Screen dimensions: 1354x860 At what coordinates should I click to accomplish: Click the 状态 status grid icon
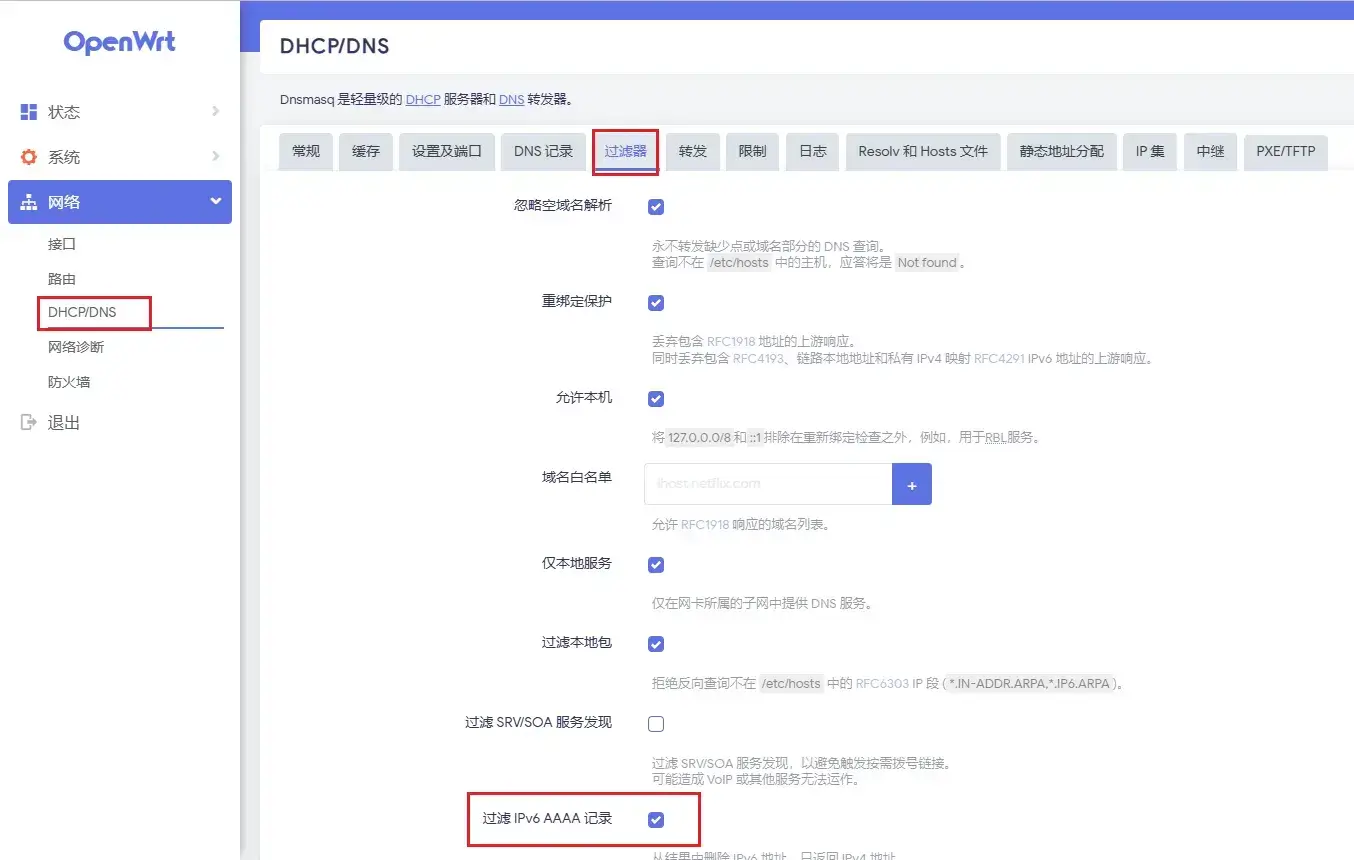point(29,112)
